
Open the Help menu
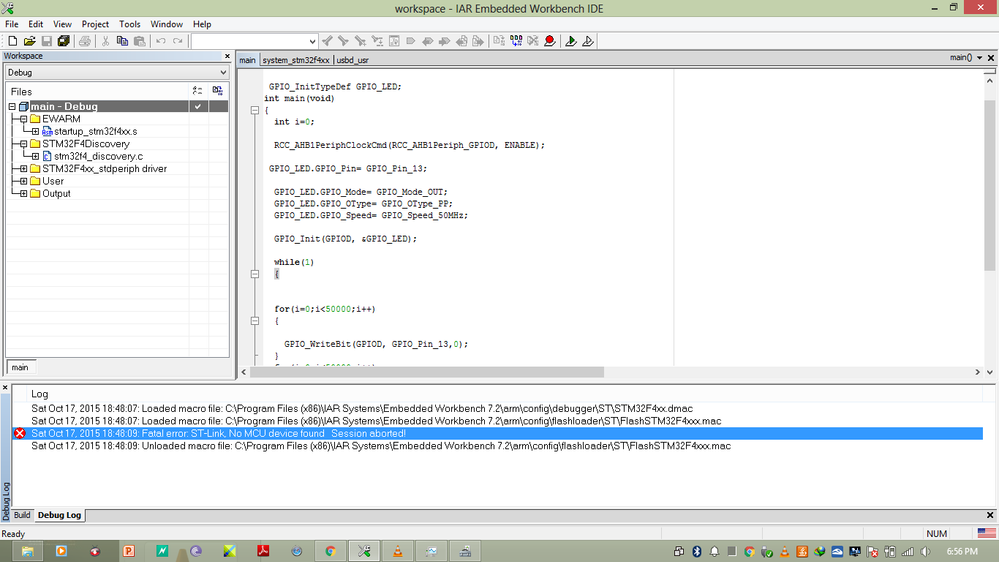coord(202,24)
